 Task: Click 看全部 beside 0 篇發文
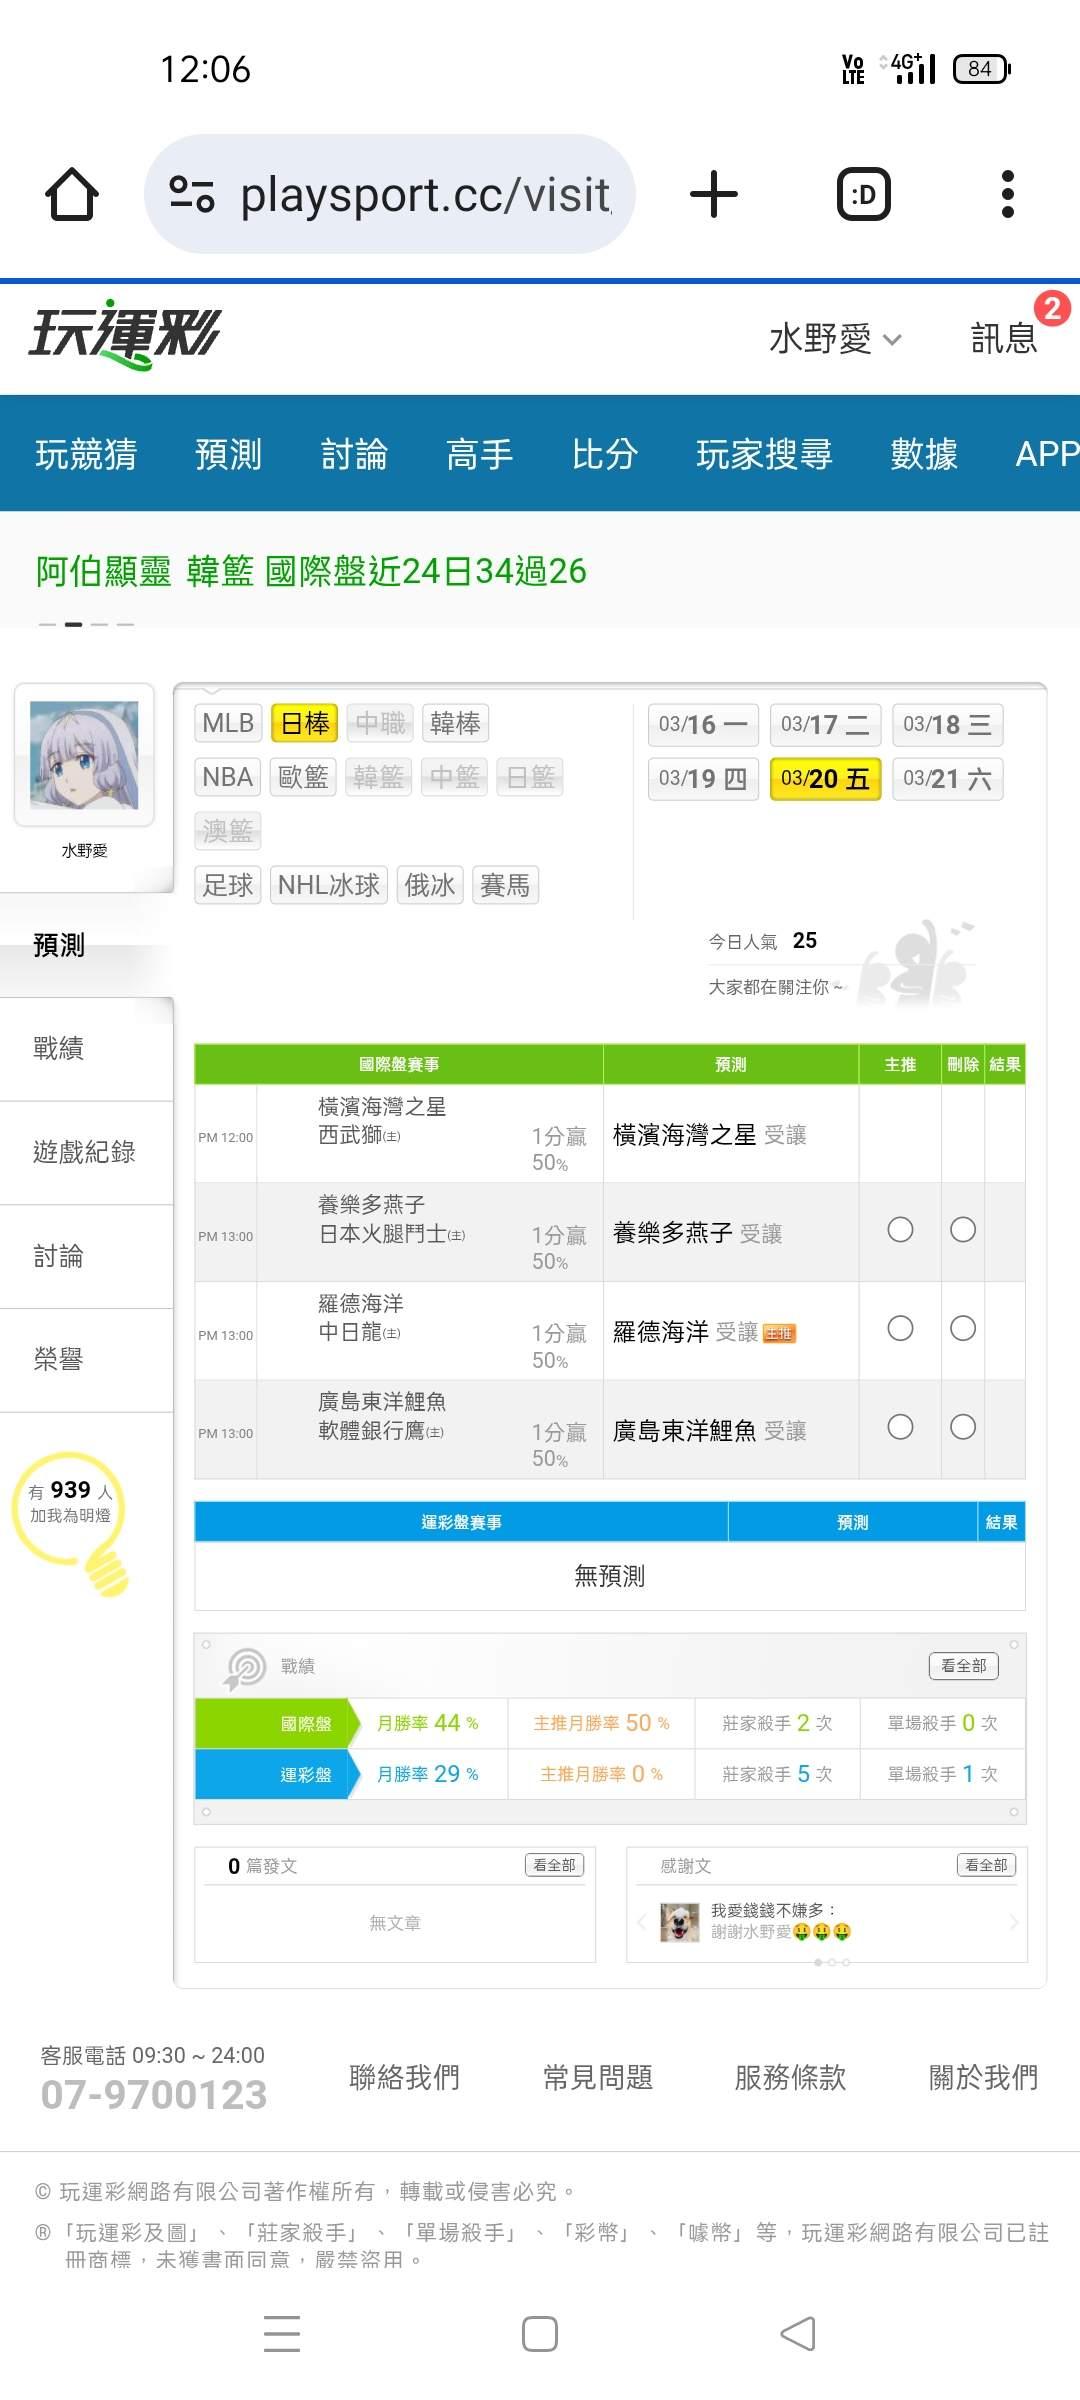(554, 1865)
